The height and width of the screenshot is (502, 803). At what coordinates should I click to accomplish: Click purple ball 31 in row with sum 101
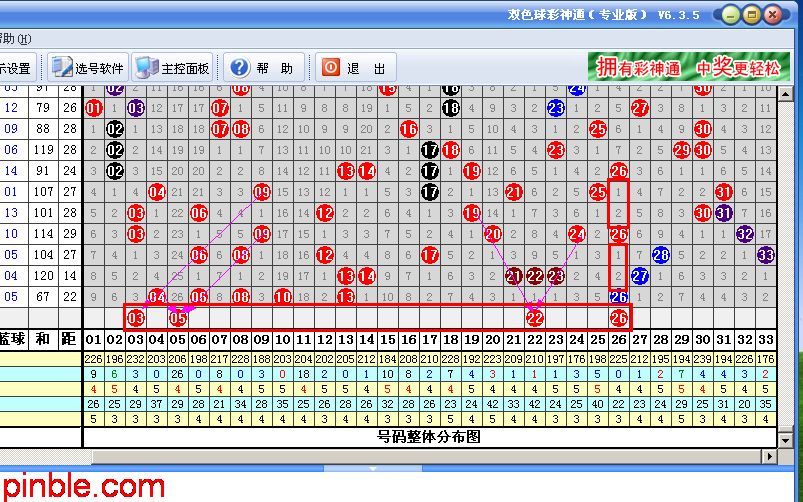coord(724,213)
